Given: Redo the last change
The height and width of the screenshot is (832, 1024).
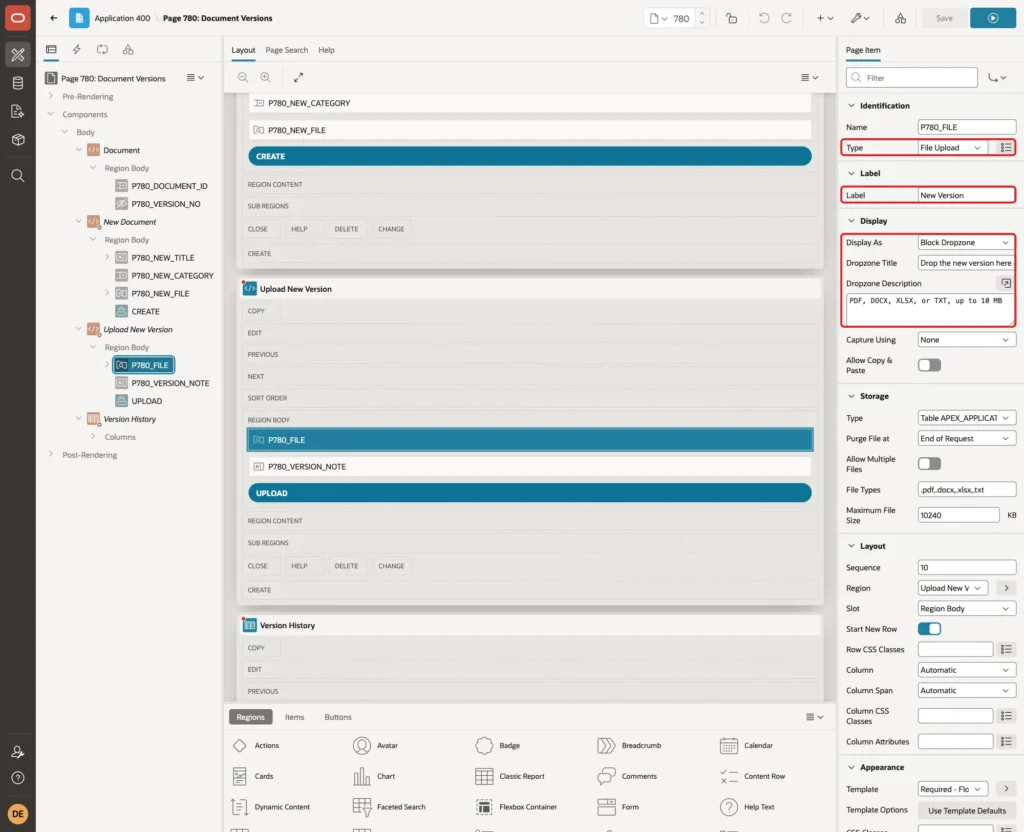Looking at the screenshot, I should (x=786, y=18).
